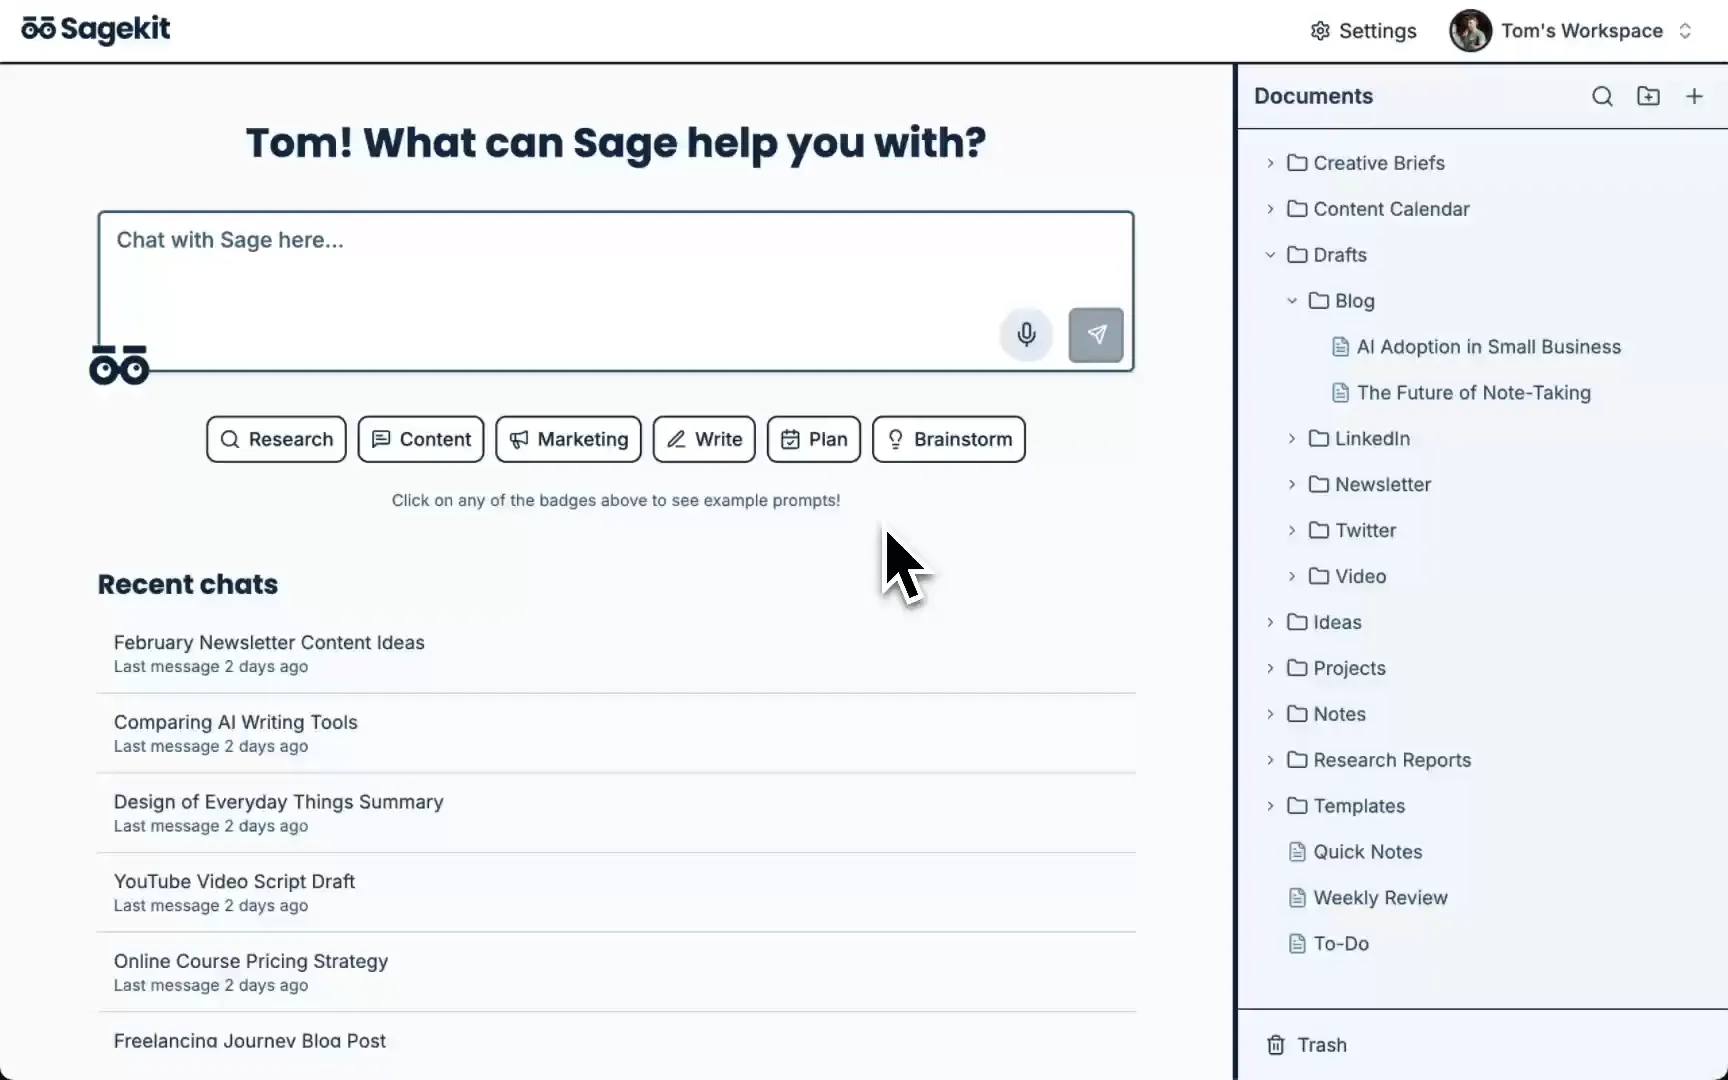The width and height of the screenshot is (1728, 1080).
Task: Select the Research prompt badge
Action: [276, 439]
